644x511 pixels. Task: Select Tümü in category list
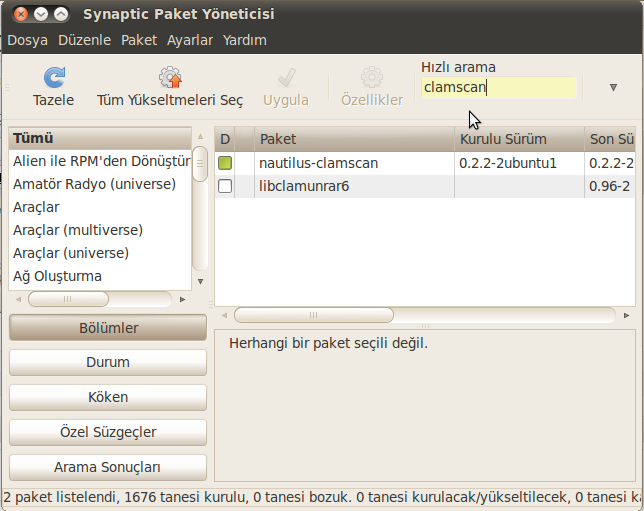click(100, 138)
